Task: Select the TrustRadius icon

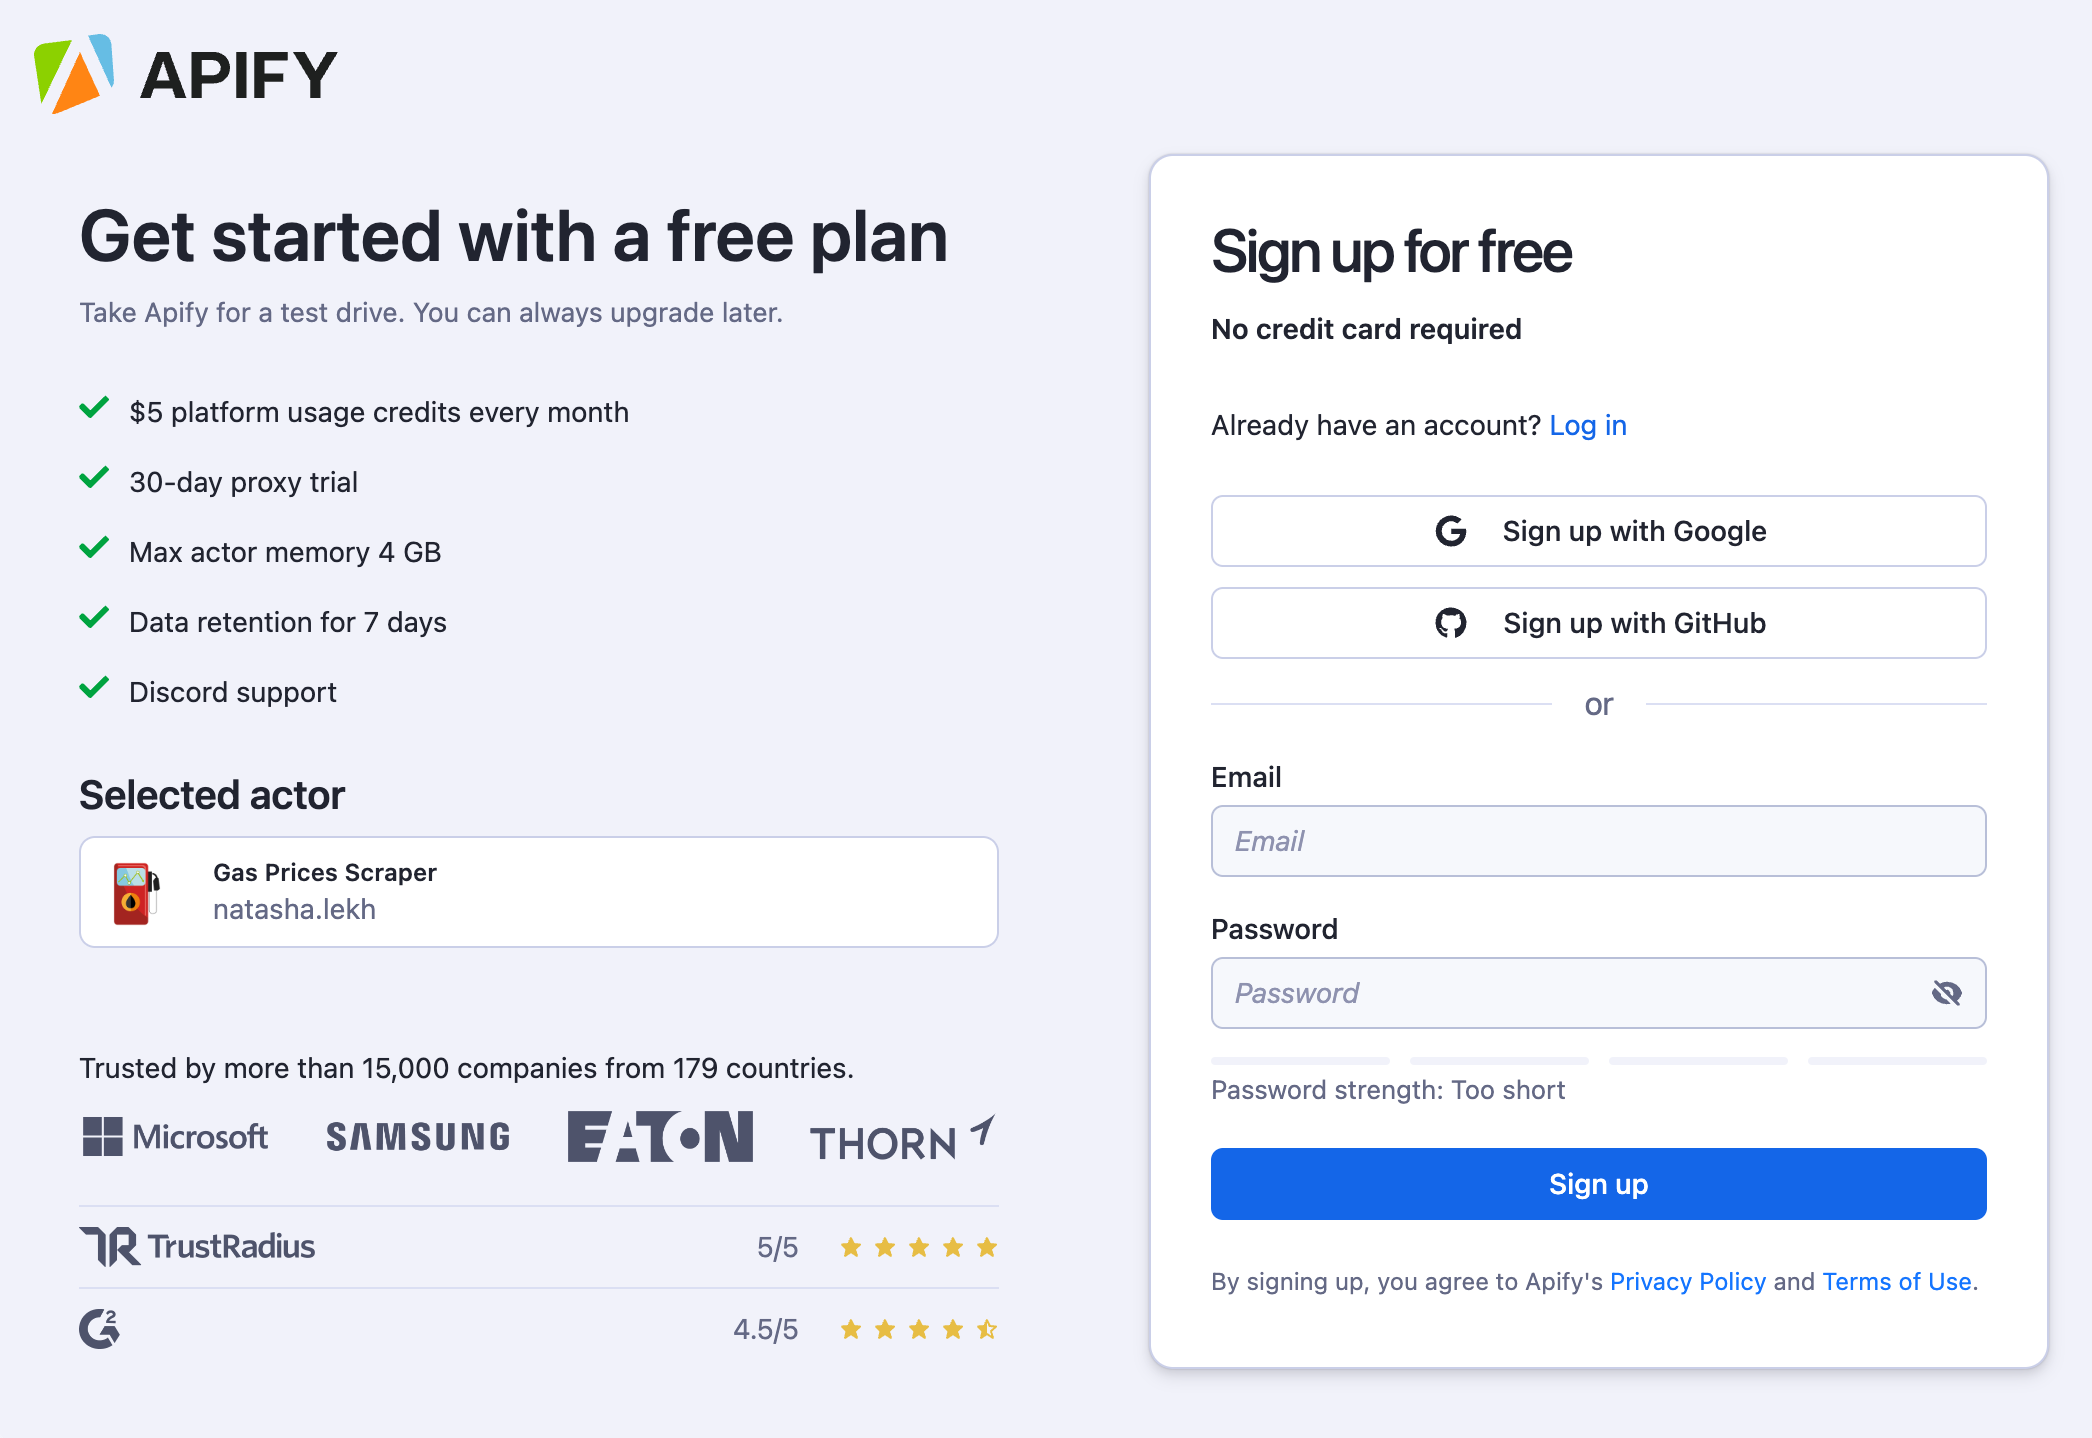Action: tap(112, 1246)
